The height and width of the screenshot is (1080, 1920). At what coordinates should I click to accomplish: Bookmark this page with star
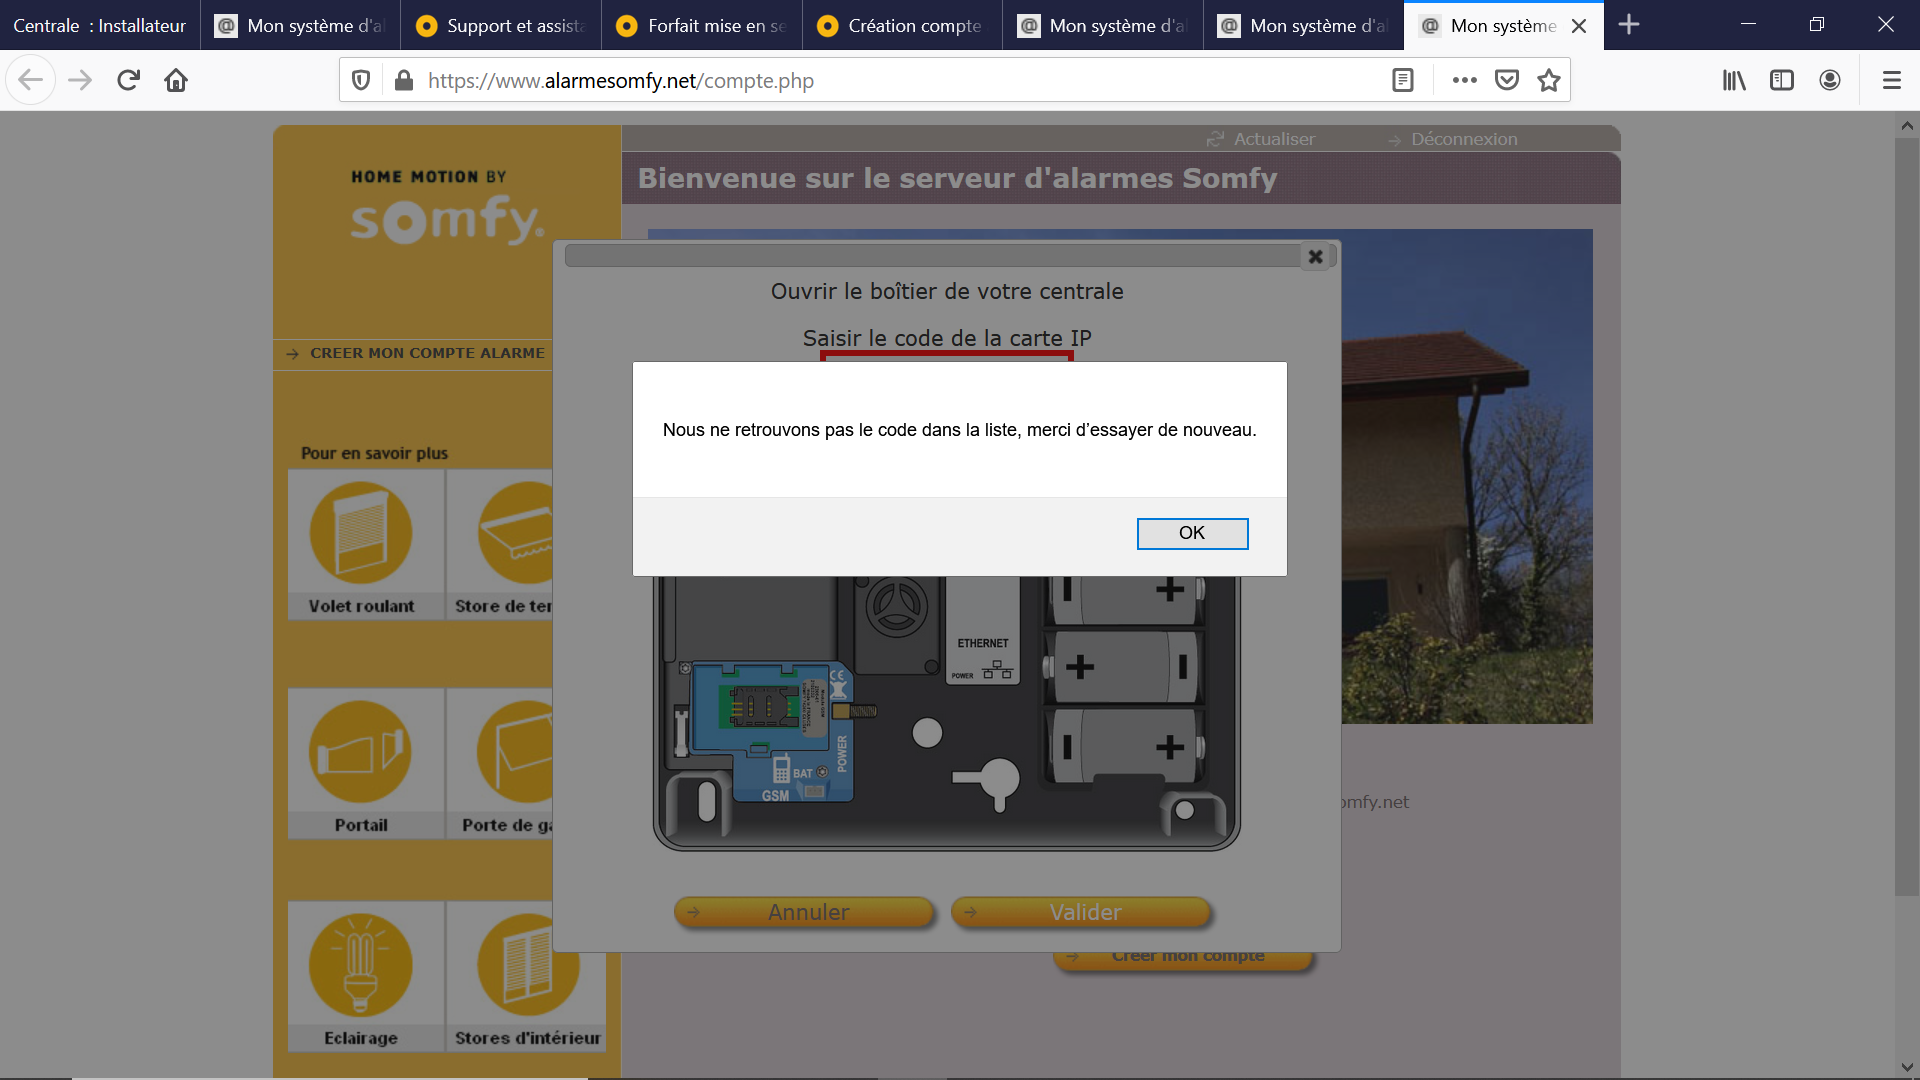click(x=1549, y=80)
